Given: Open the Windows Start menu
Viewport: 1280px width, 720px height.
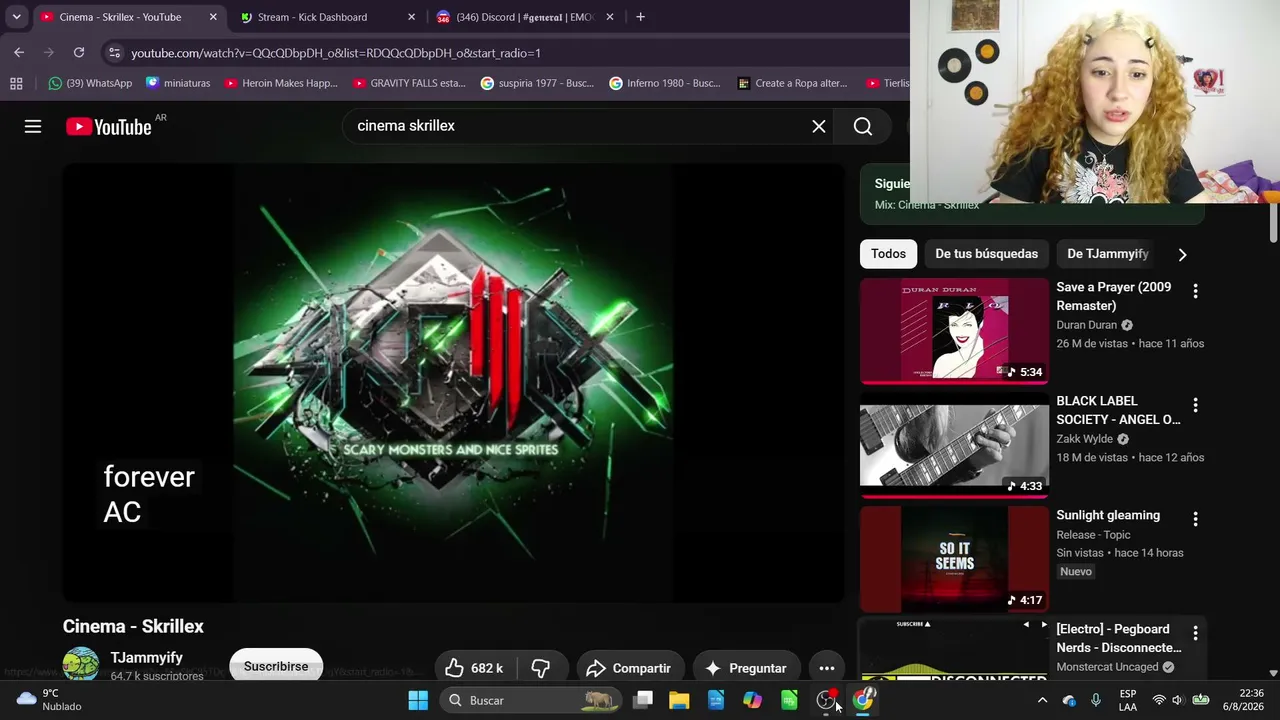Looking at the screenshot, I should pos(418,700).
